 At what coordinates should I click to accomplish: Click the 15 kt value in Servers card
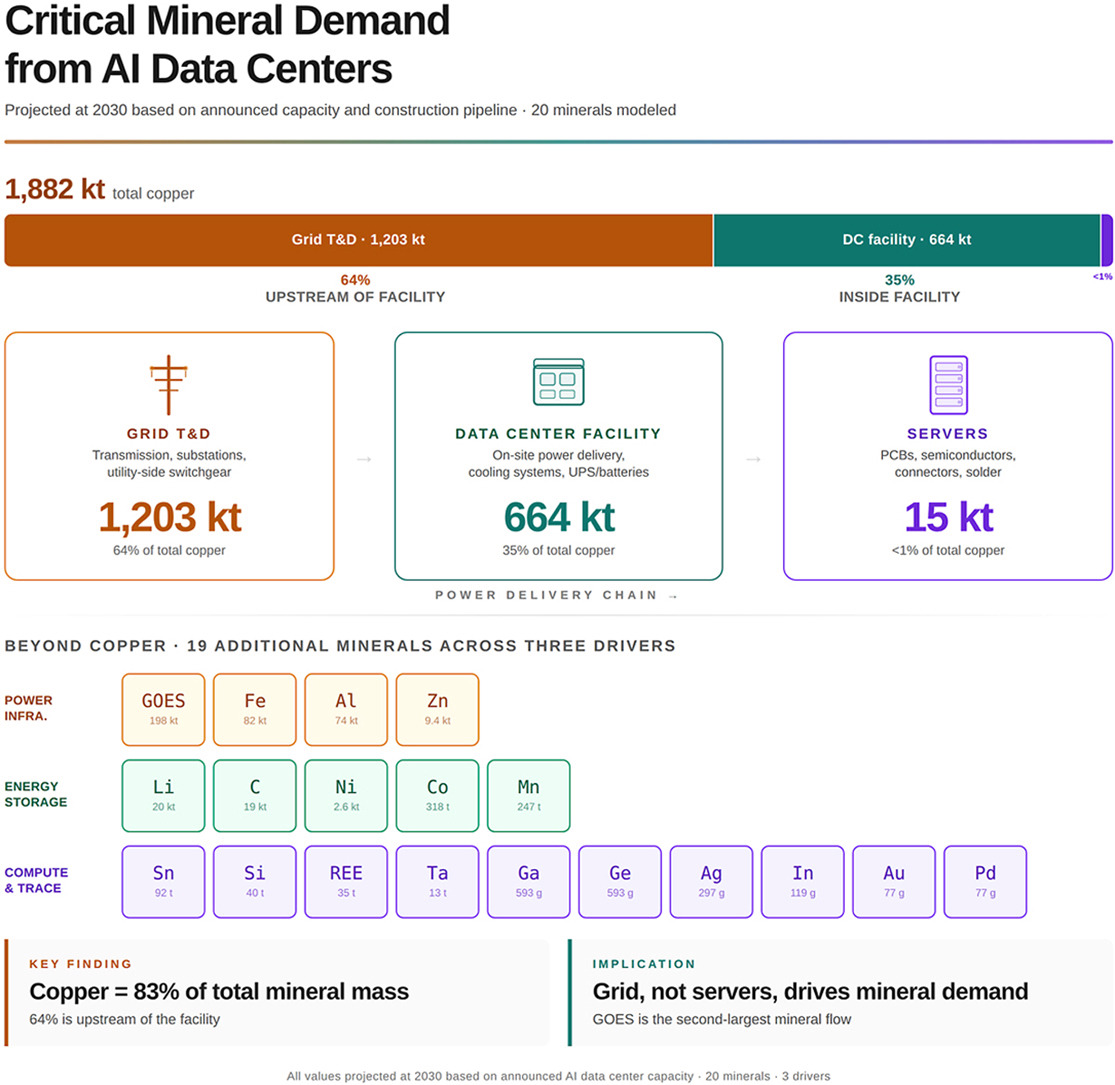pos(949,517)
